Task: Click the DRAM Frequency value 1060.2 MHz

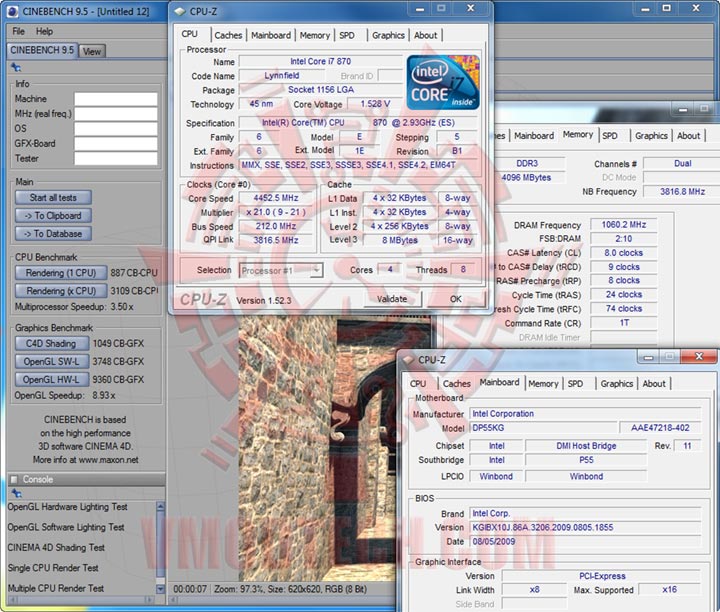Action: 624,225
